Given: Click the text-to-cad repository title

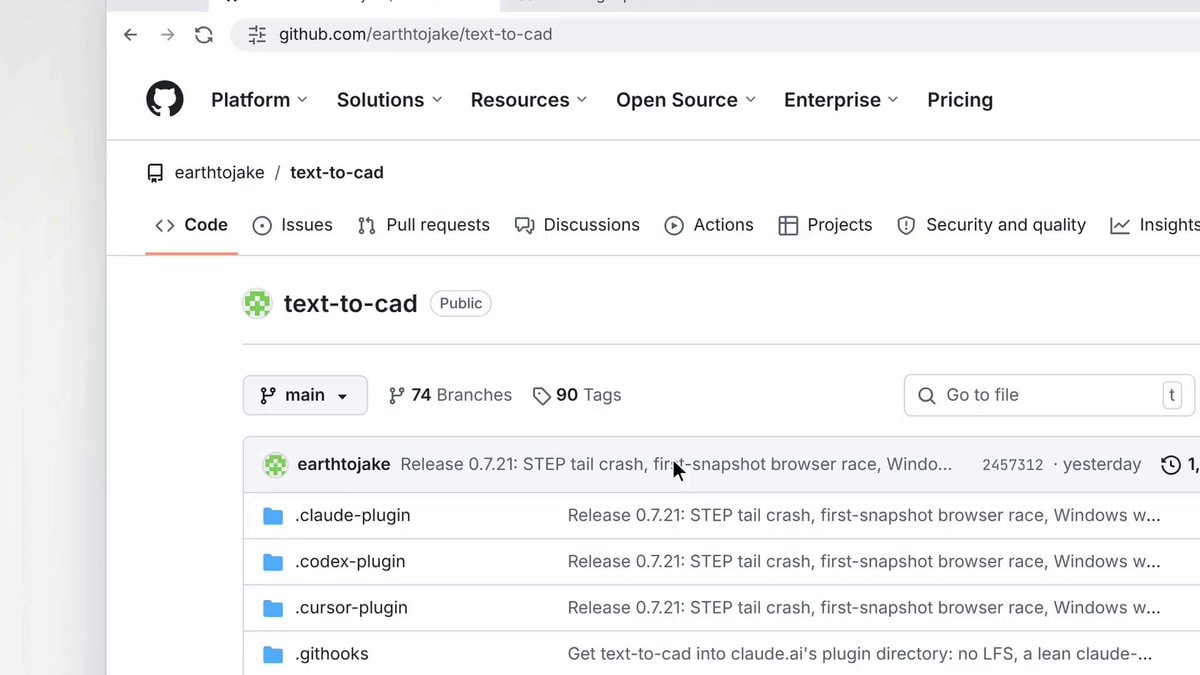Looking at the screenshot, I should (x=350, y=303).
